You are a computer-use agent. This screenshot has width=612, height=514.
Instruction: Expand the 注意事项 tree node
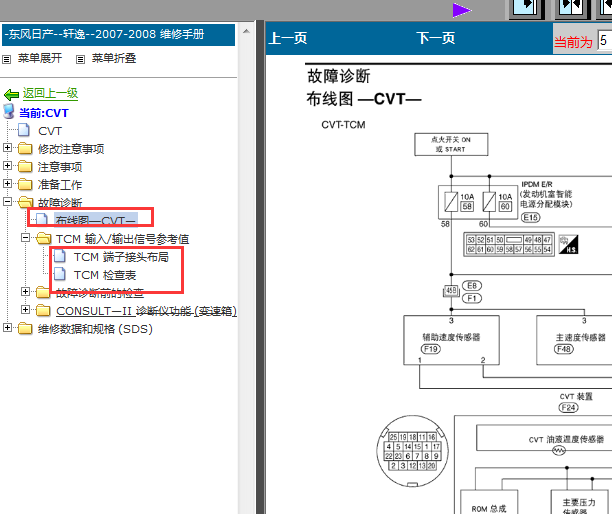(7, 165)
